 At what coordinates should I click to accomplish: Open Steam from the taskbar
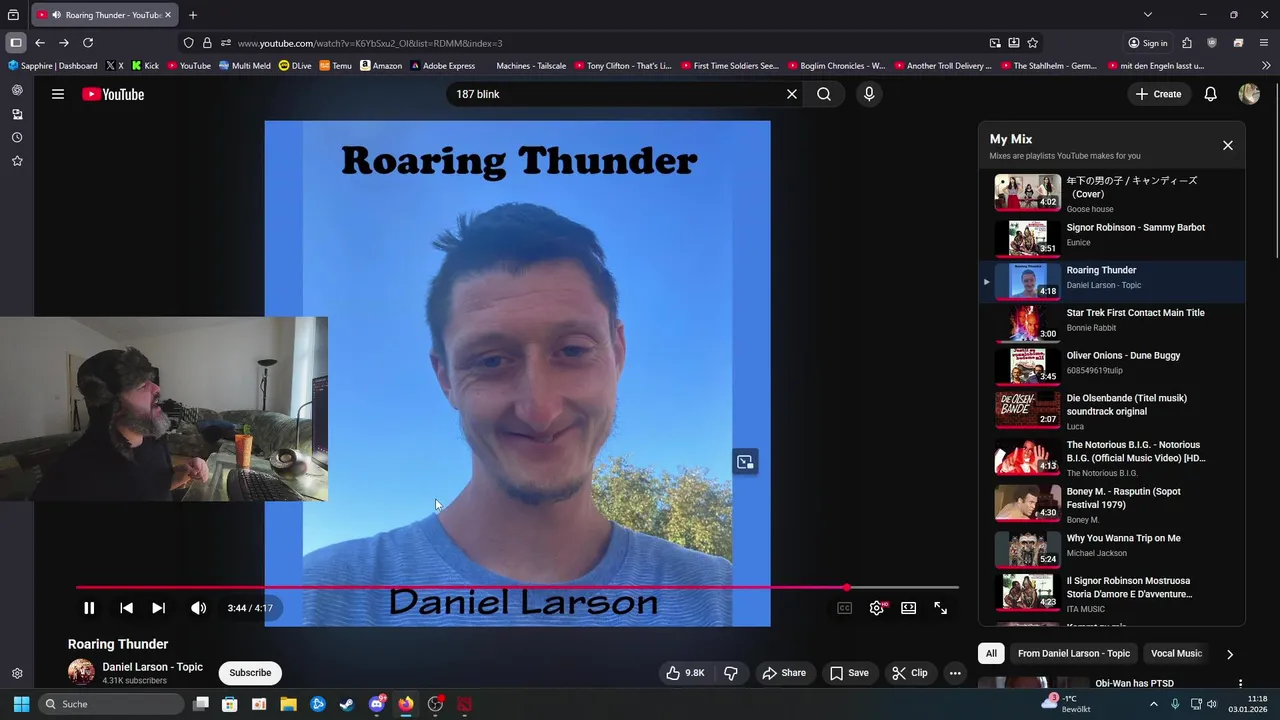click(346, 704)
